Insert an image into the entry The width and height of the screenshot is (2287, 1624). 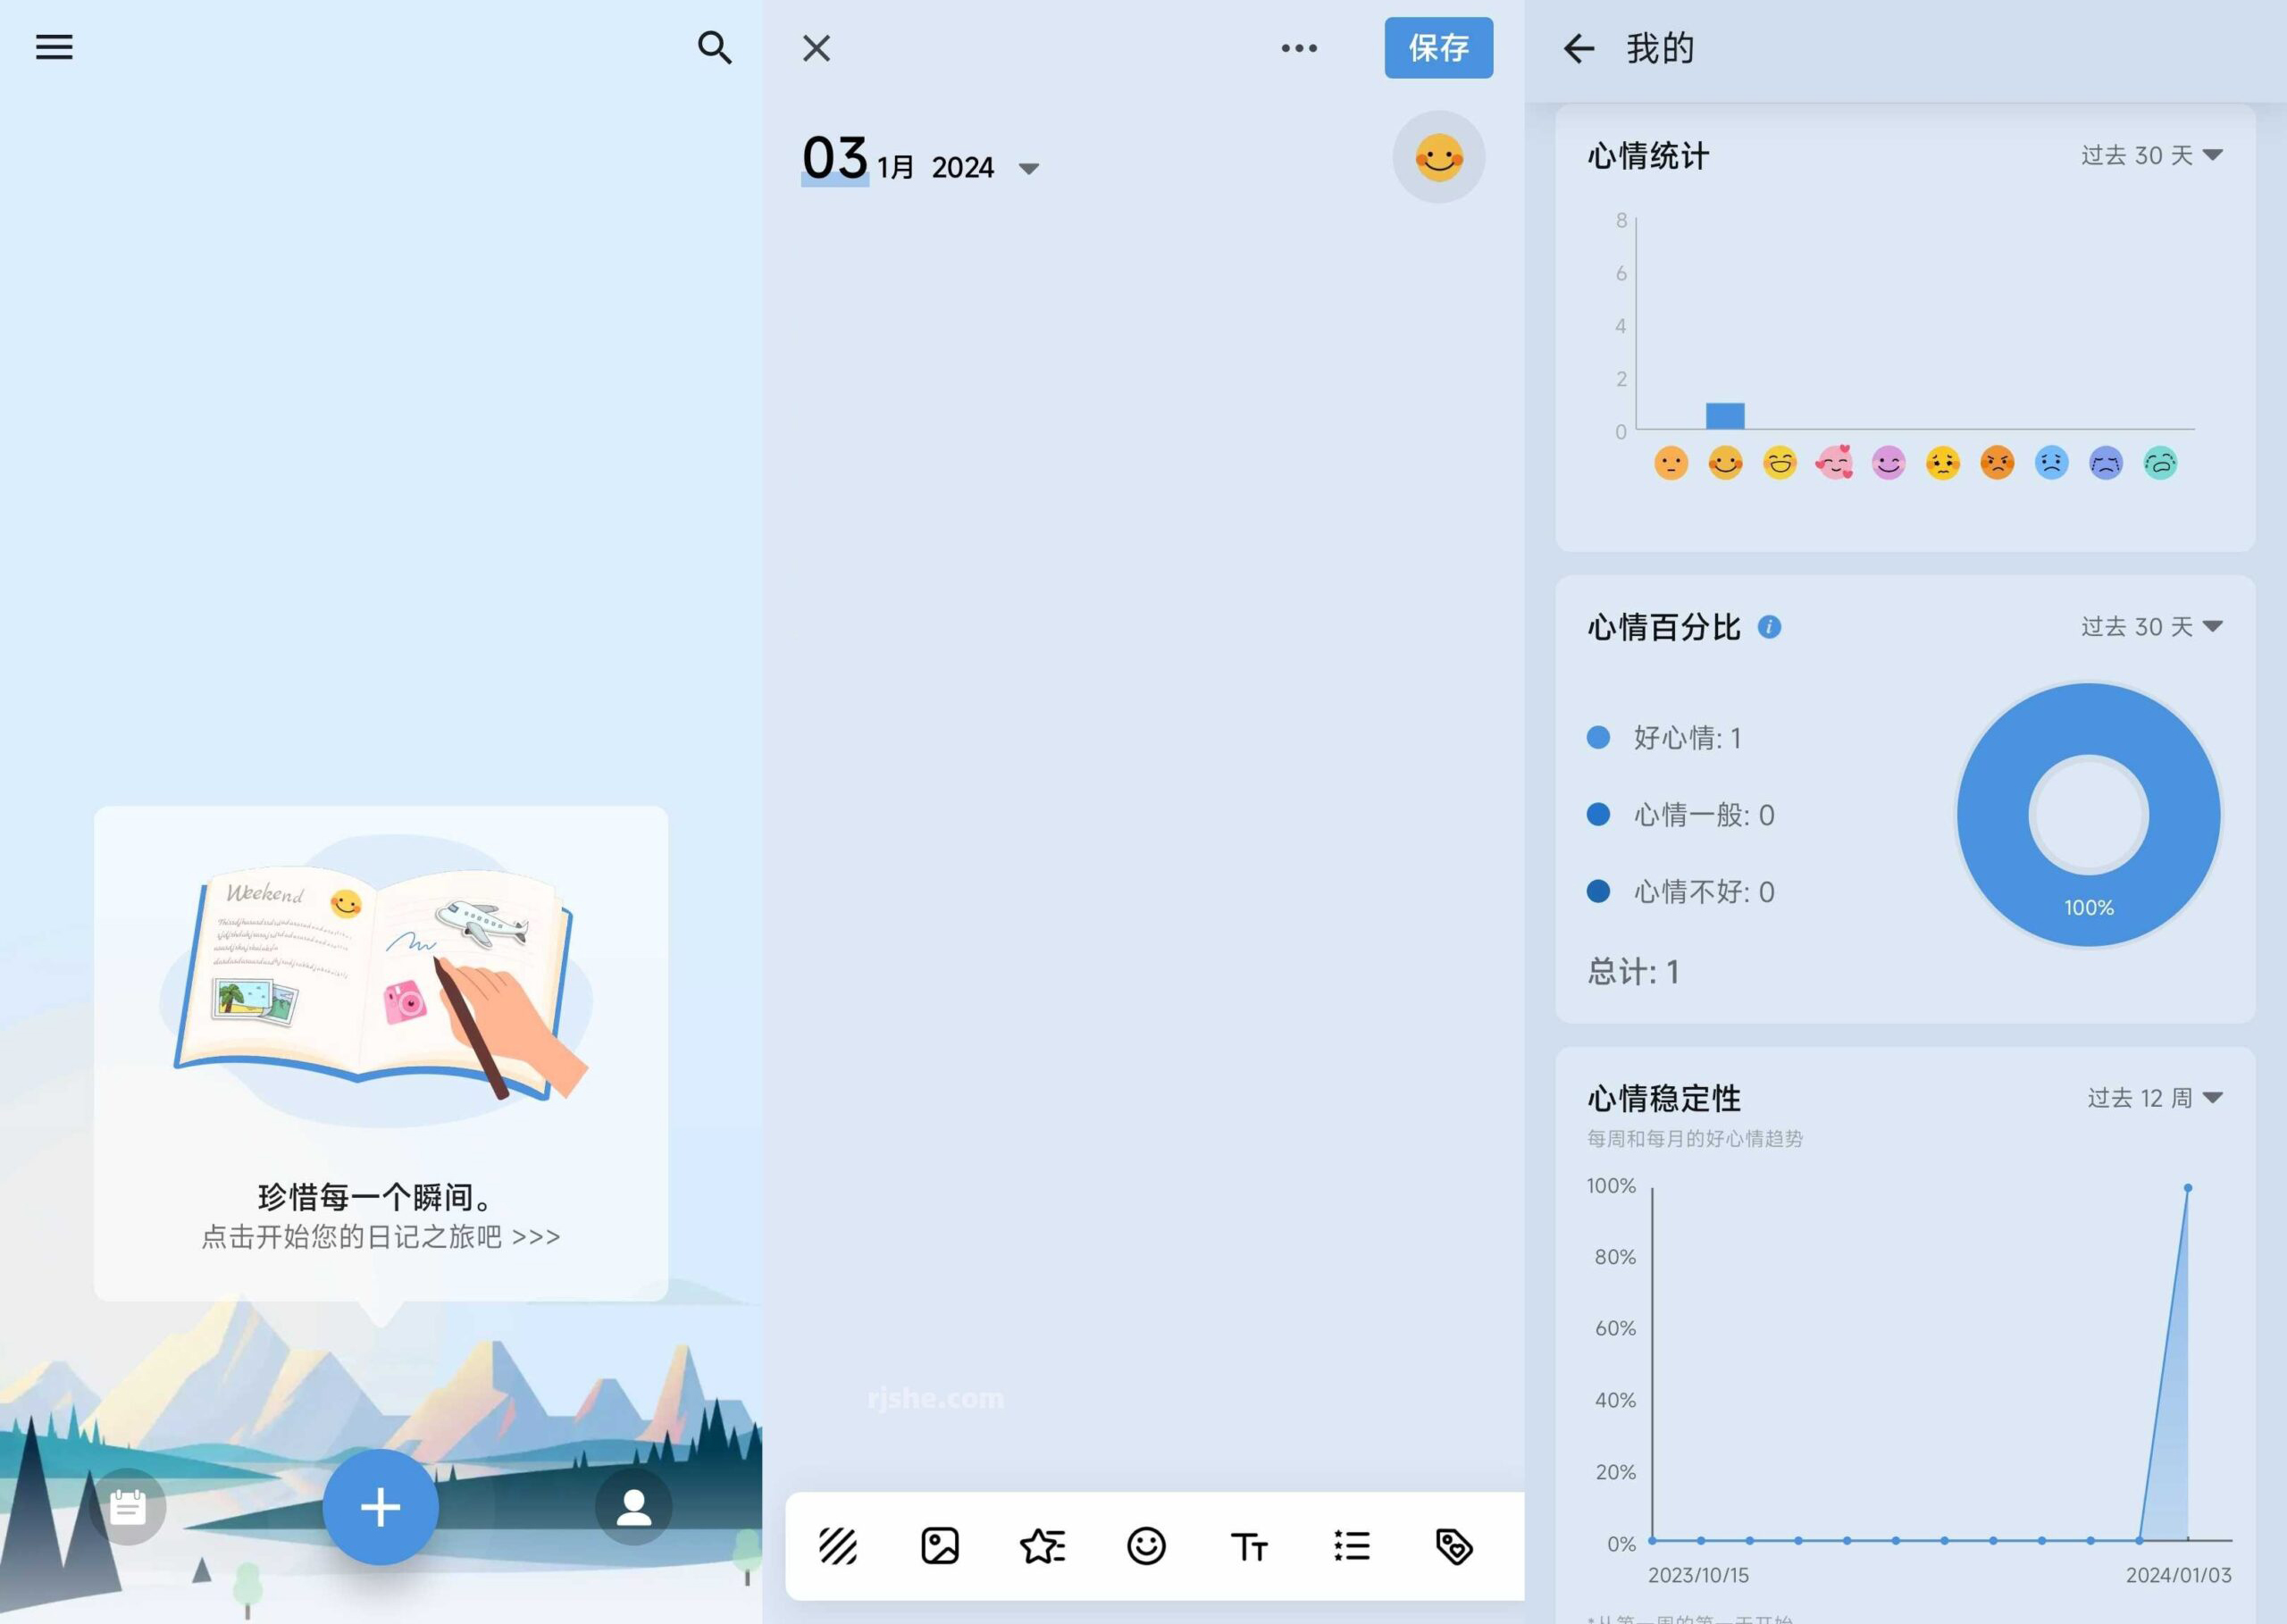pyautogui.click(x=940, y=1546)
